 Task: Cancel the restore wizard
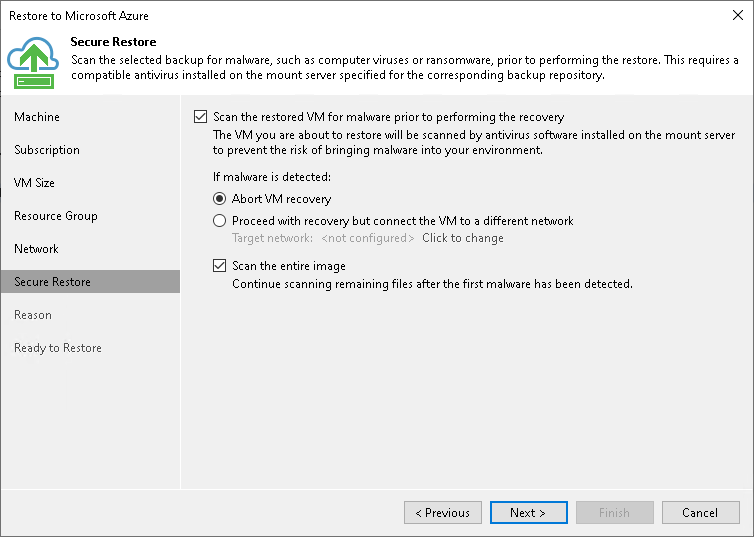pyautogui.click(x=700, y=513)
